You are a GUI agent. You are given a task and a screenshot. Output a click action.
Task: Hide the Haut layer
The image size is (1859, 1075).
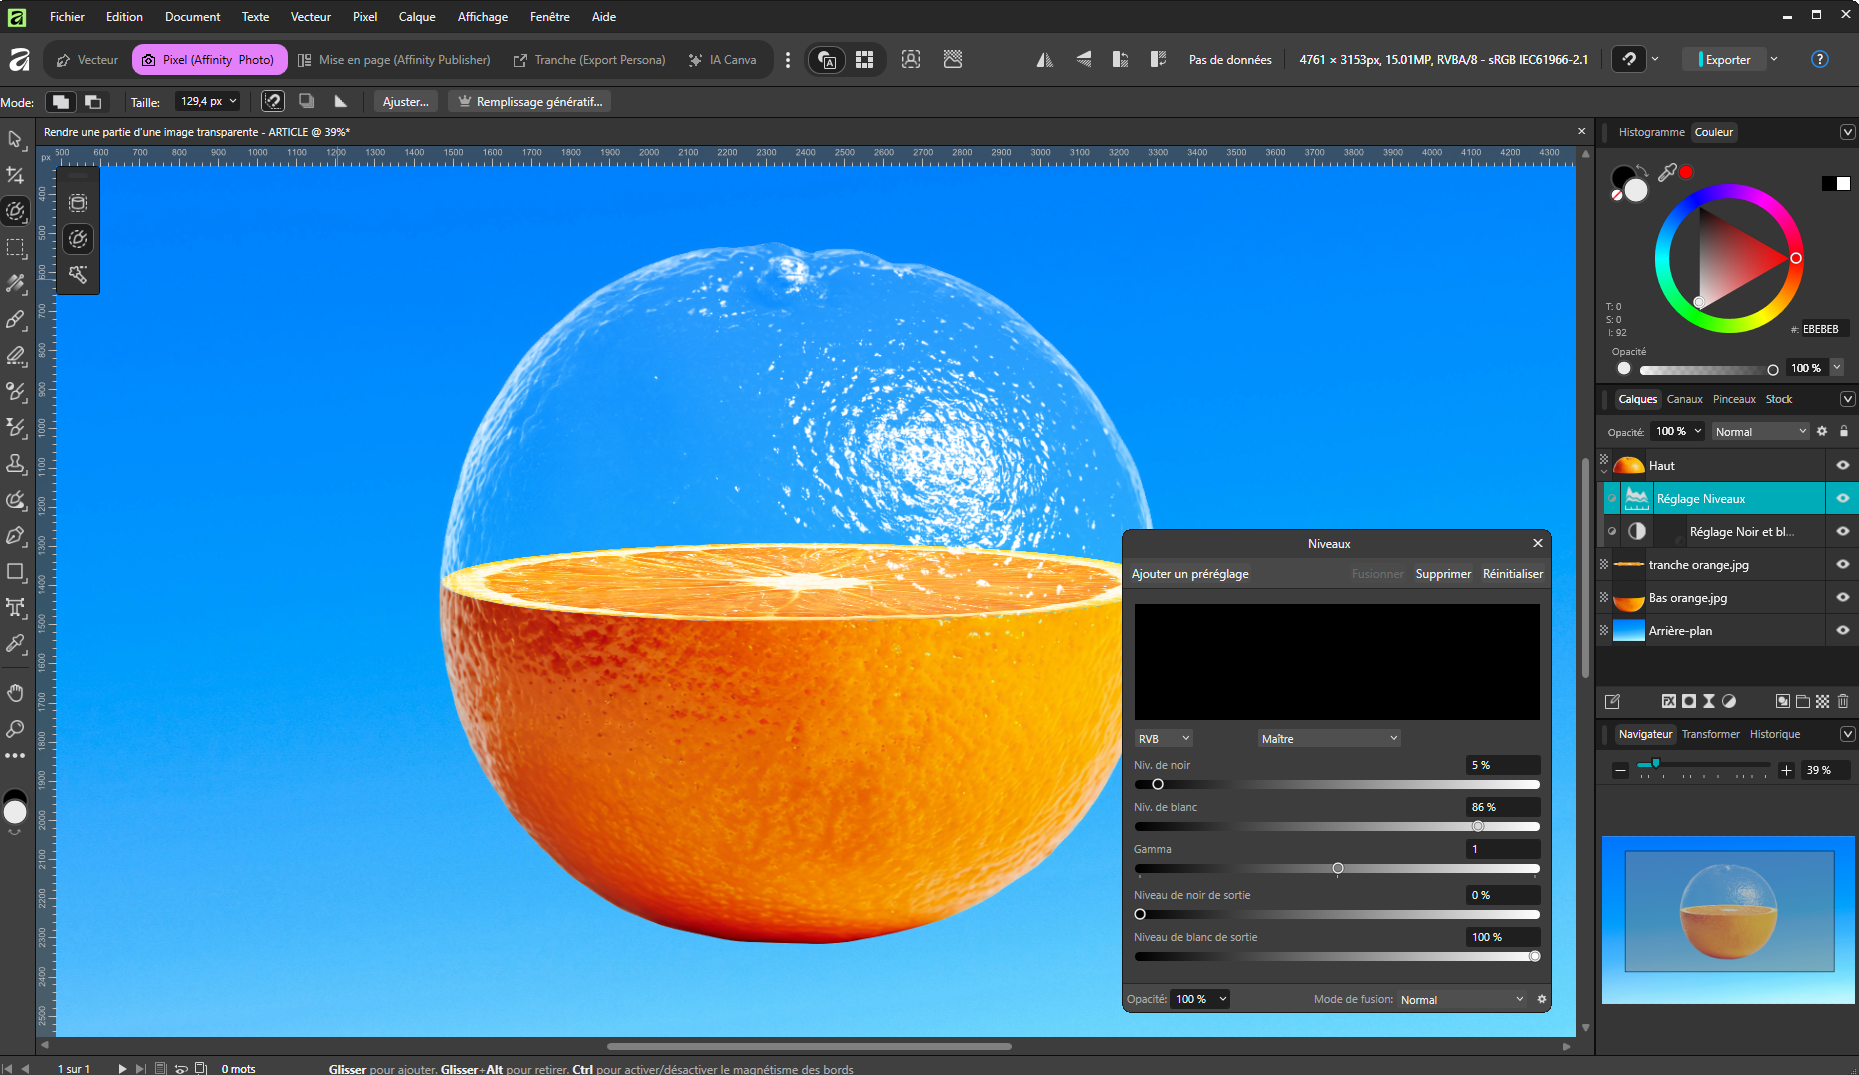1842,466
